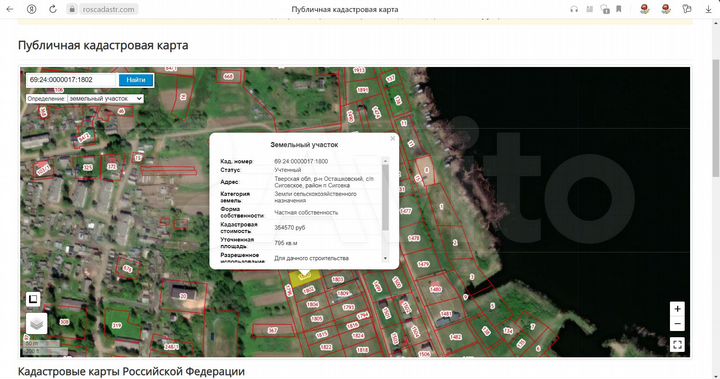Click parcel labeled 1482 on map
720x379 pixels.
pyautogui.click(x=456, y=337)
